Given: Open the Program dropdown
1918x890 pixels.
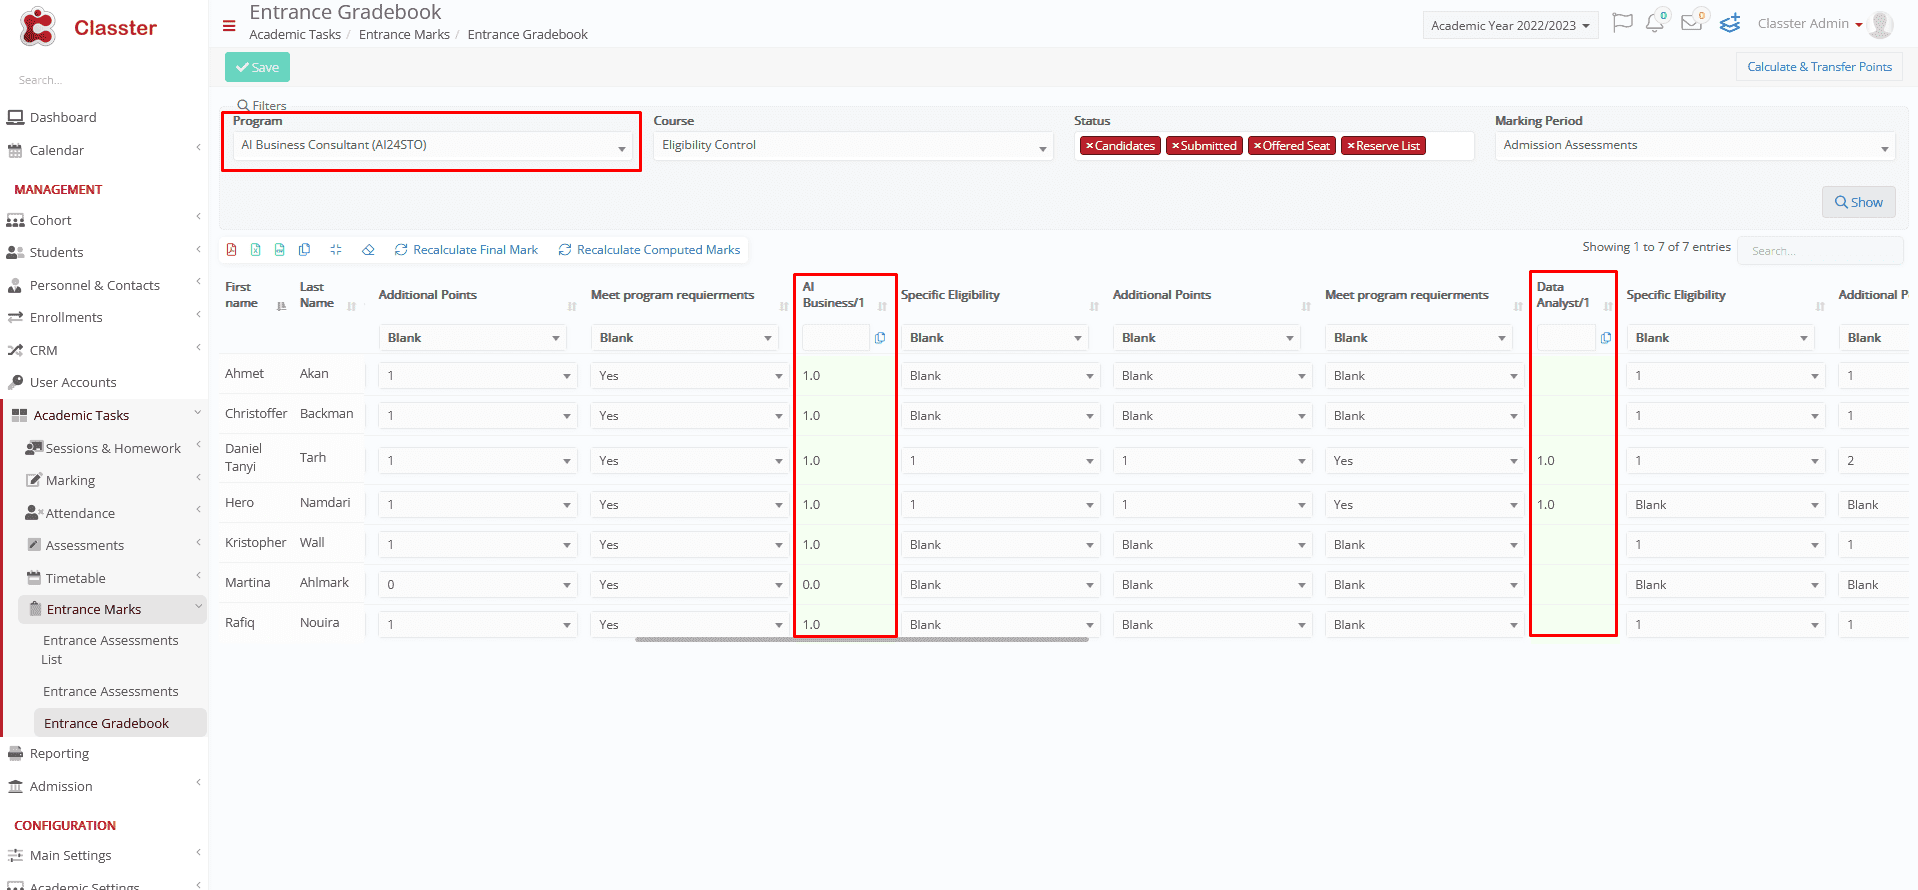Looking at the screenshot, I should pos(432,146).
